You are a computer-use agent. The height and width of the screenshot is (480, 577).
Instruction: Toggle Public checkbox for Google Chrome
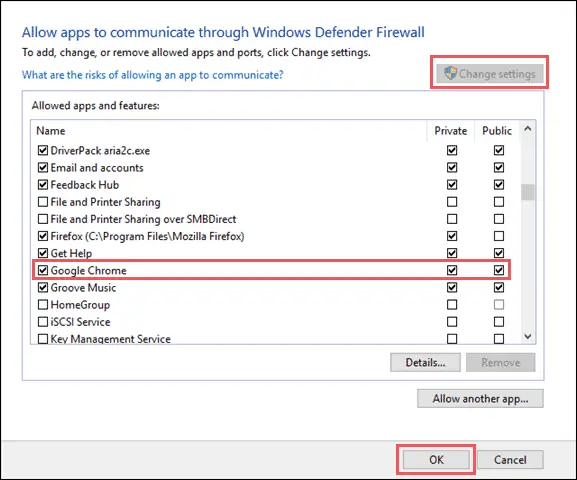pyautogui.click(x=499, y=270)
